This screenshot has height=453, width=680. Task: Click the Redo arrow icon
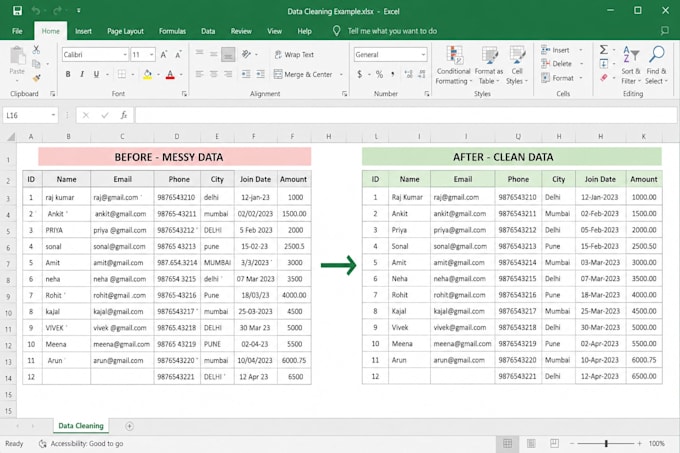57,10
